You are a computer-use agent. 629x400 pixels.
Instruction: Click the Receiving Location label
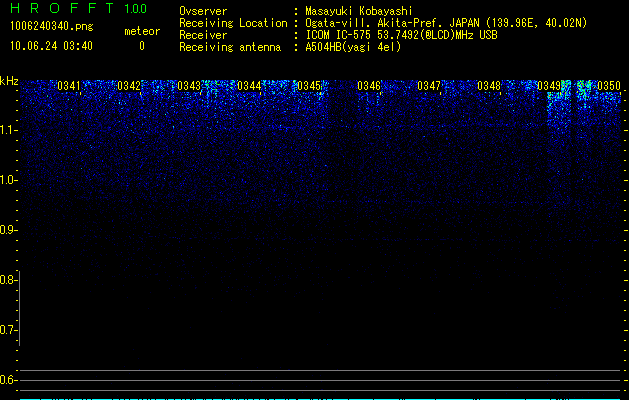tap(233, 23)
